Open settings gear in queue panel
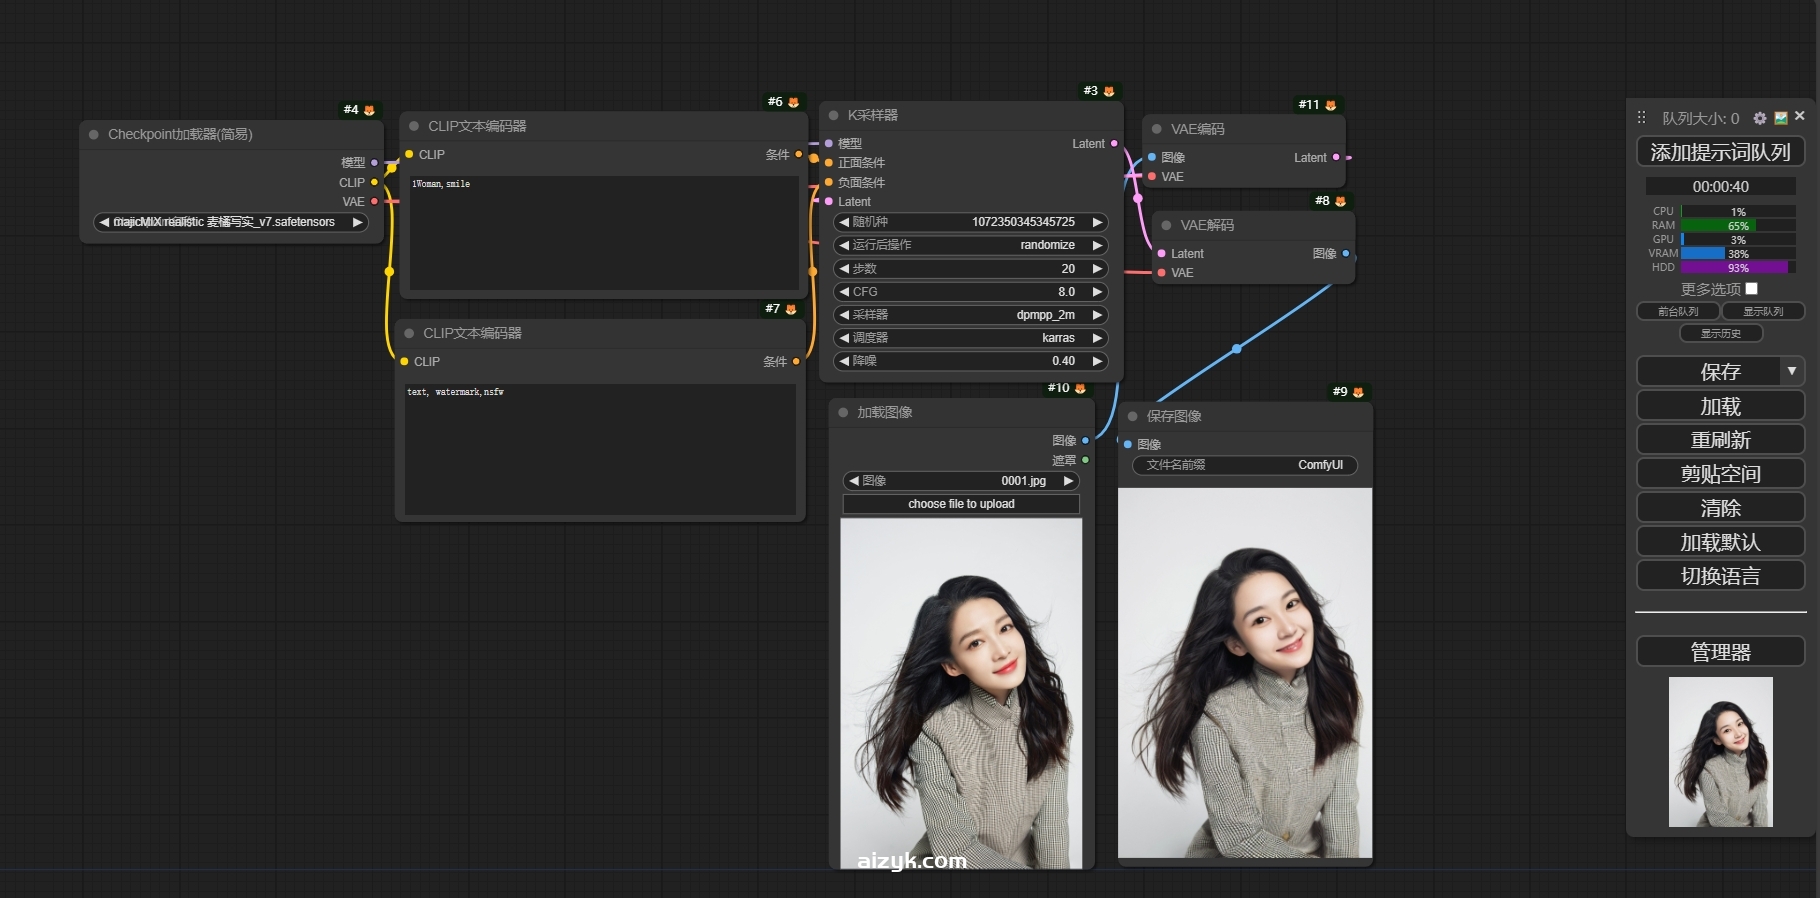 (x=1760, y=118)
